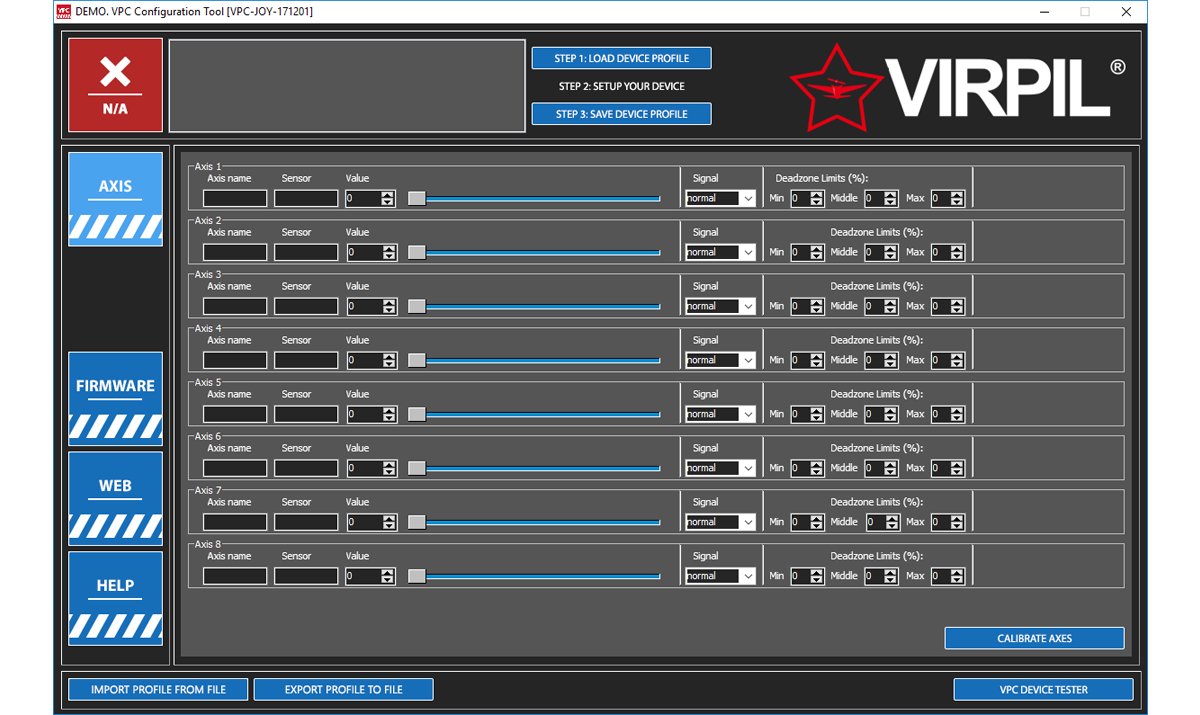Click the Calibrate Axes button
This screenshot has width=1200, height=715.
click(1034, 638)
